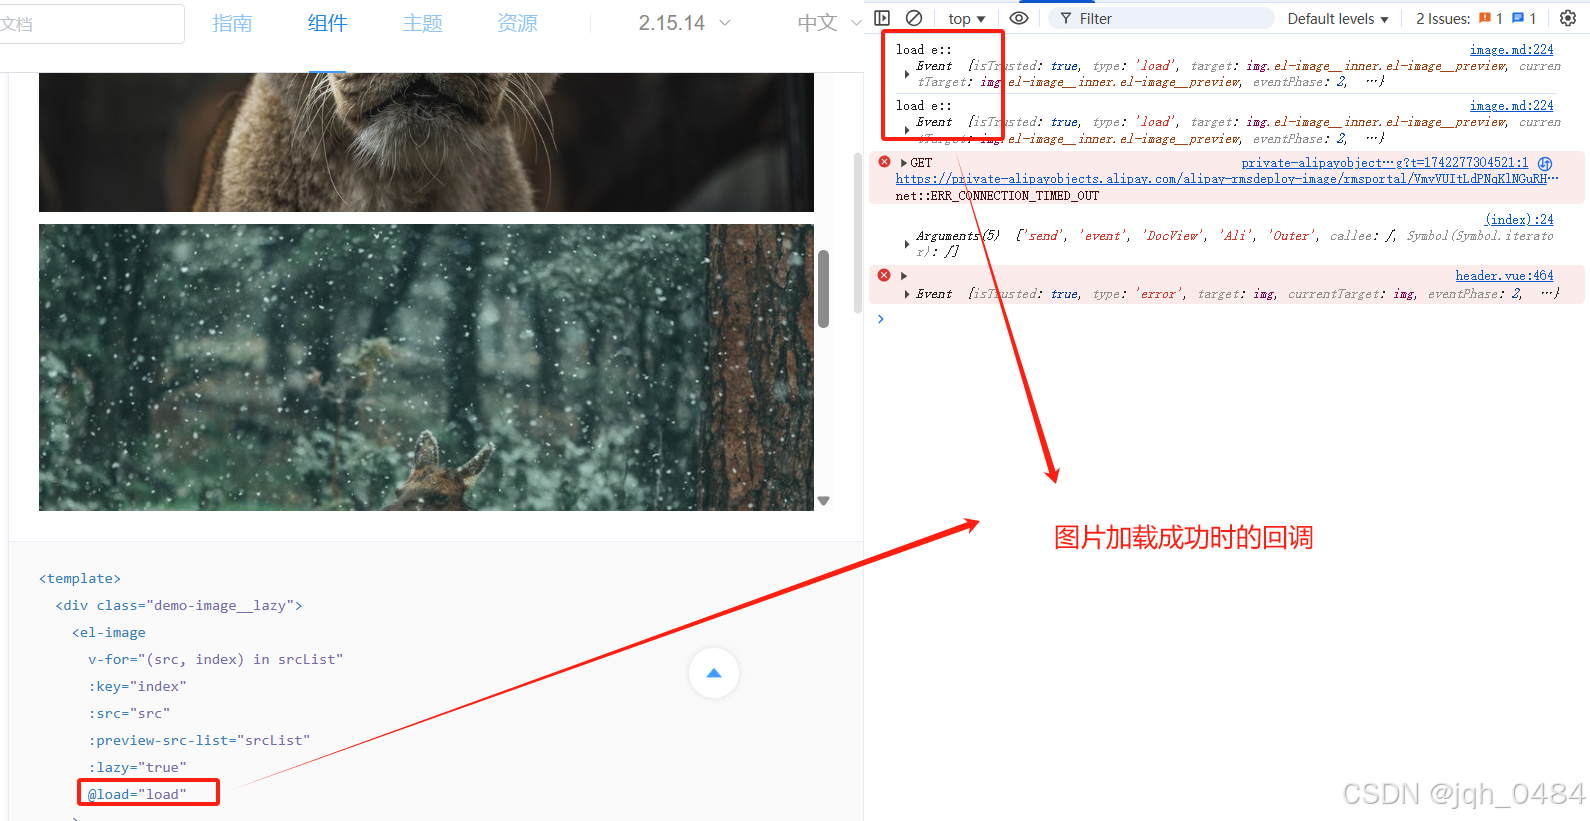Click the page's vertical scrollbar
1590x821 pixels.
pyautogui.click(x=858, y=232)
